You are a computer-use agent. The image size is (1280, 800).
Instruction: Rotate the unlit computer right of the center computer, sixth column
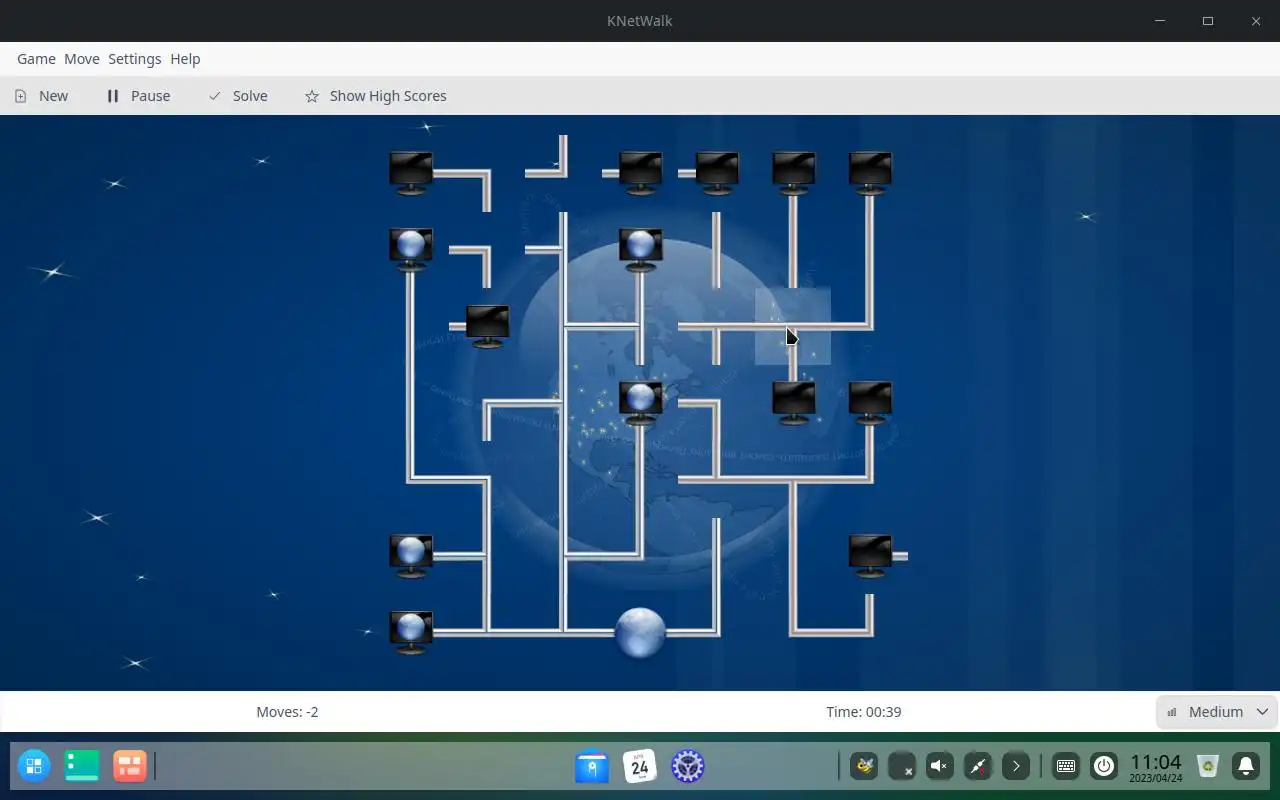coord(793,403)
